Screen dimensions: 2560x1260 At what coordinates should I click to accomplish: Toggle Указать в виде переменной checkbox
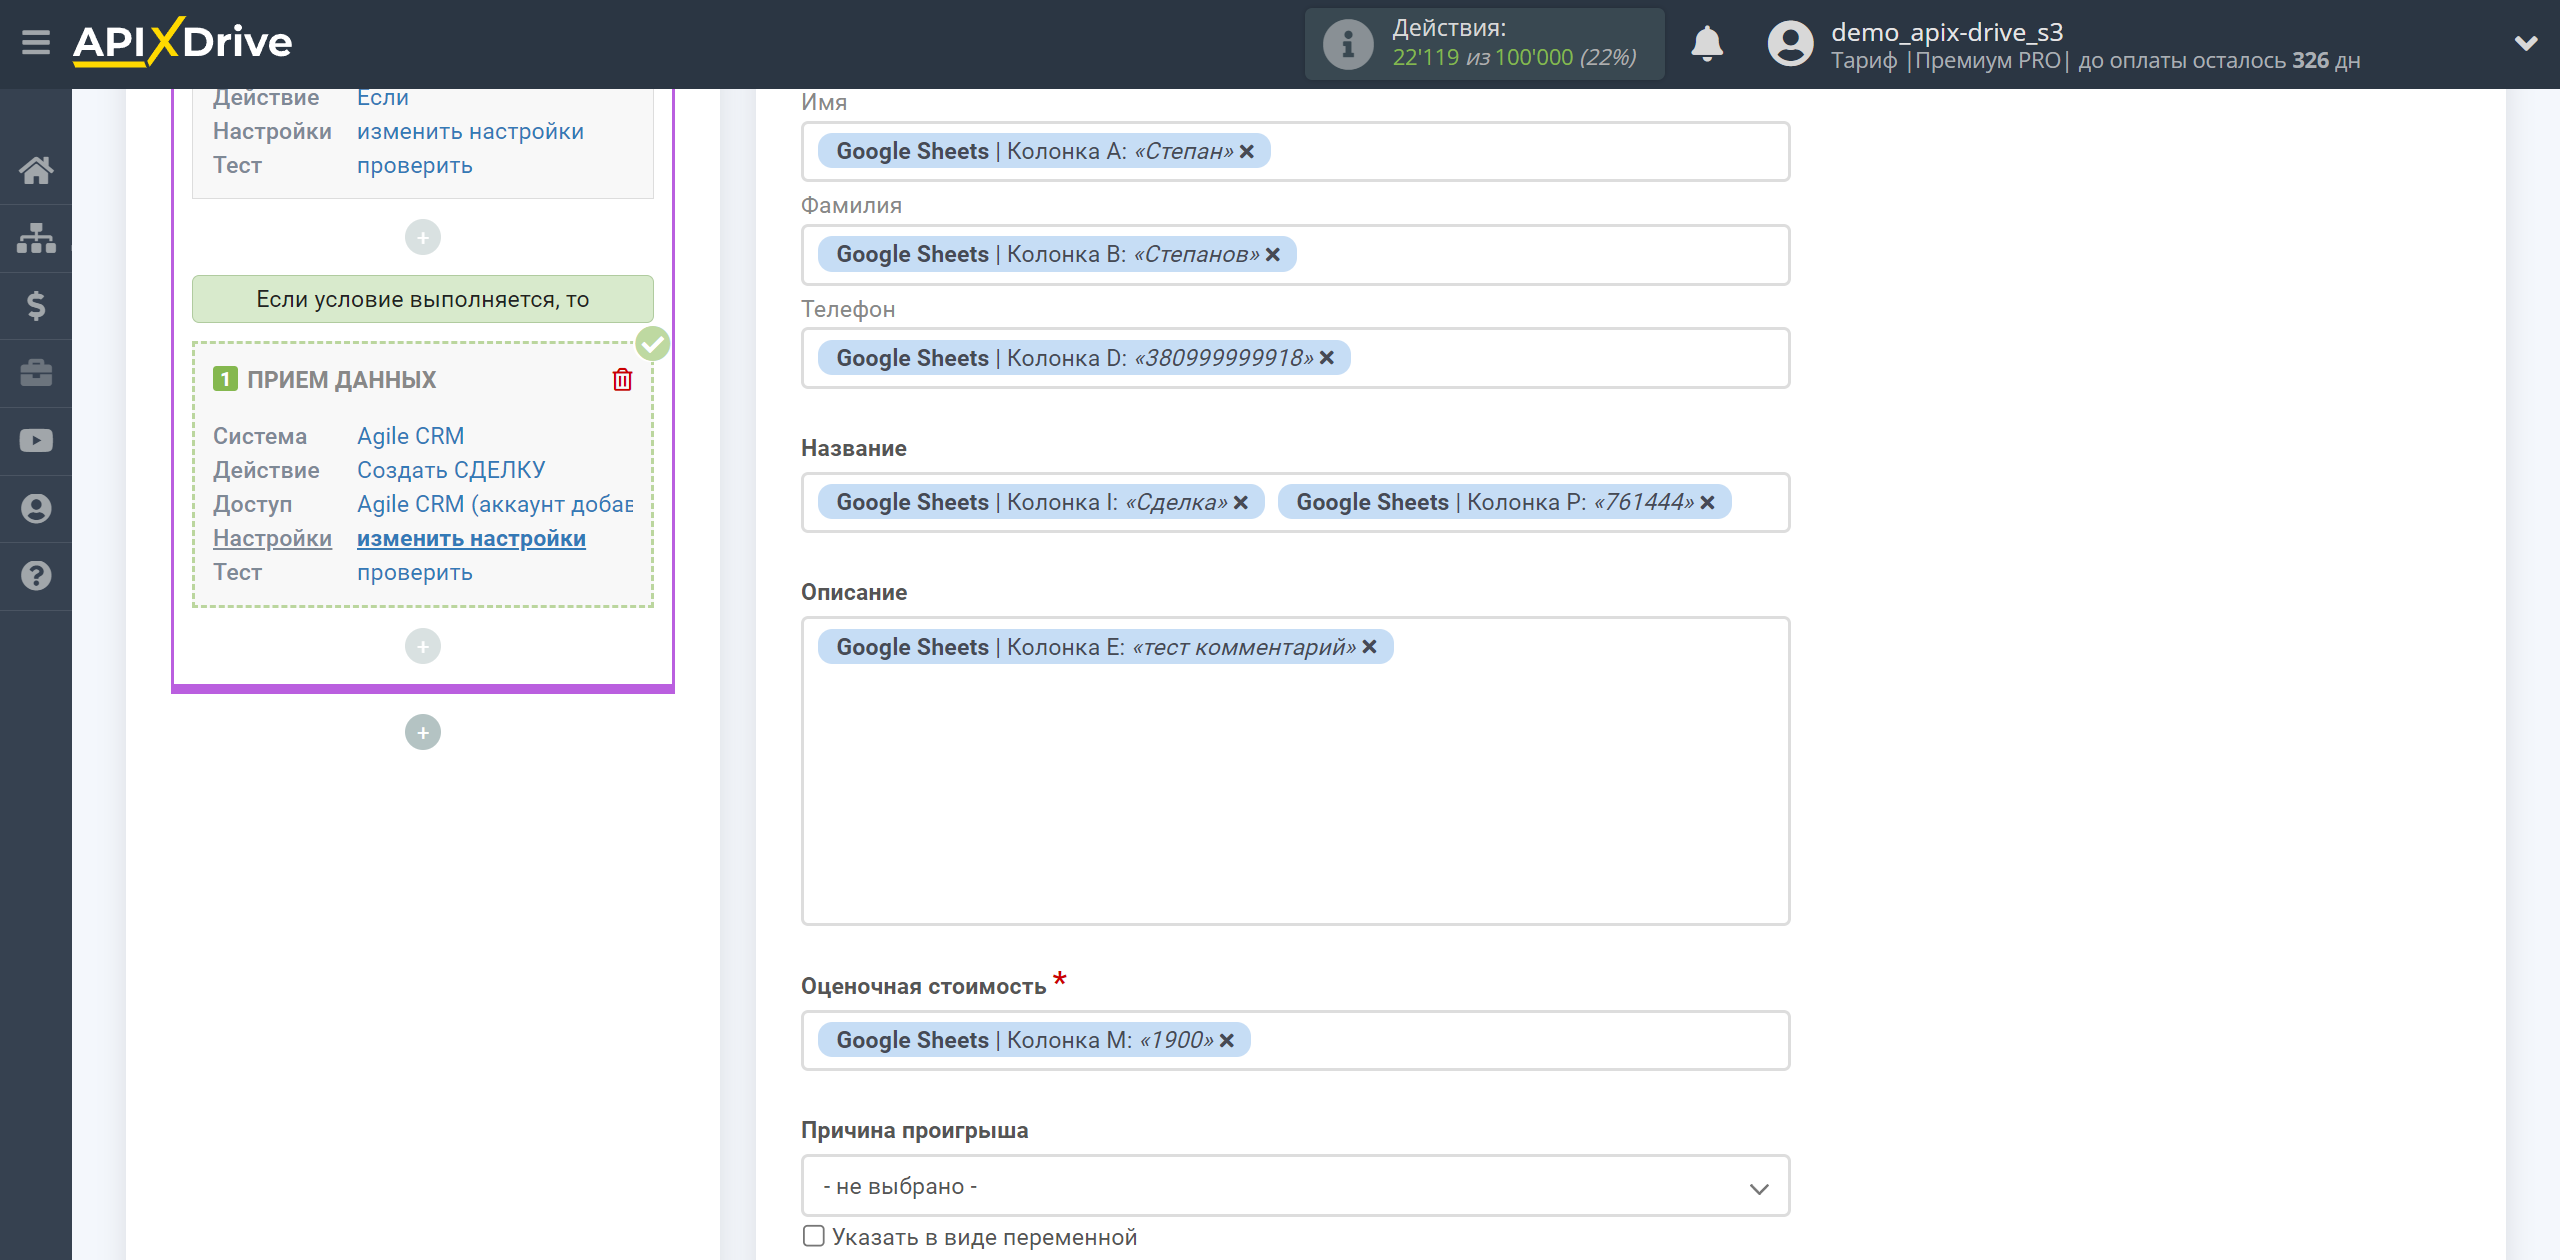814,1236
